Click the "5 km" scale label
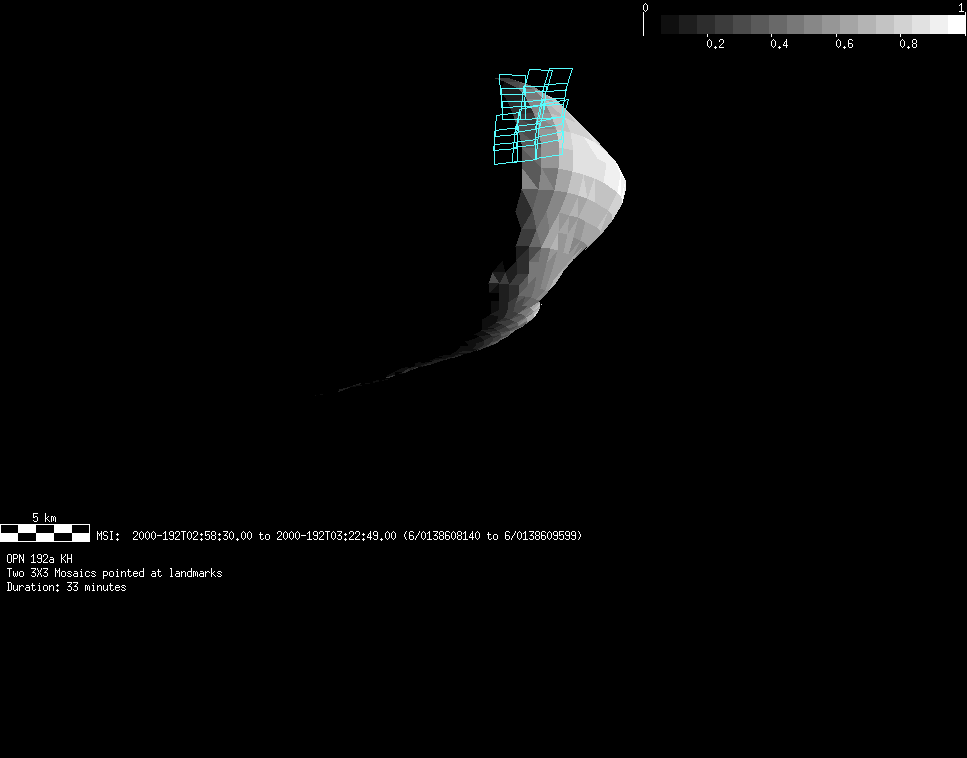 44,517
